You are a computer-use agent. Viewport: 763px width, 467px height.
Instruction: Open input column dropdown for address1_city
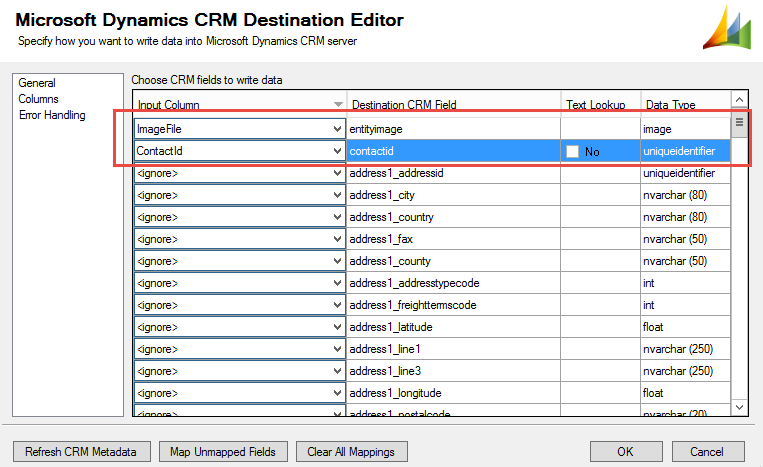tap(337, 195)
